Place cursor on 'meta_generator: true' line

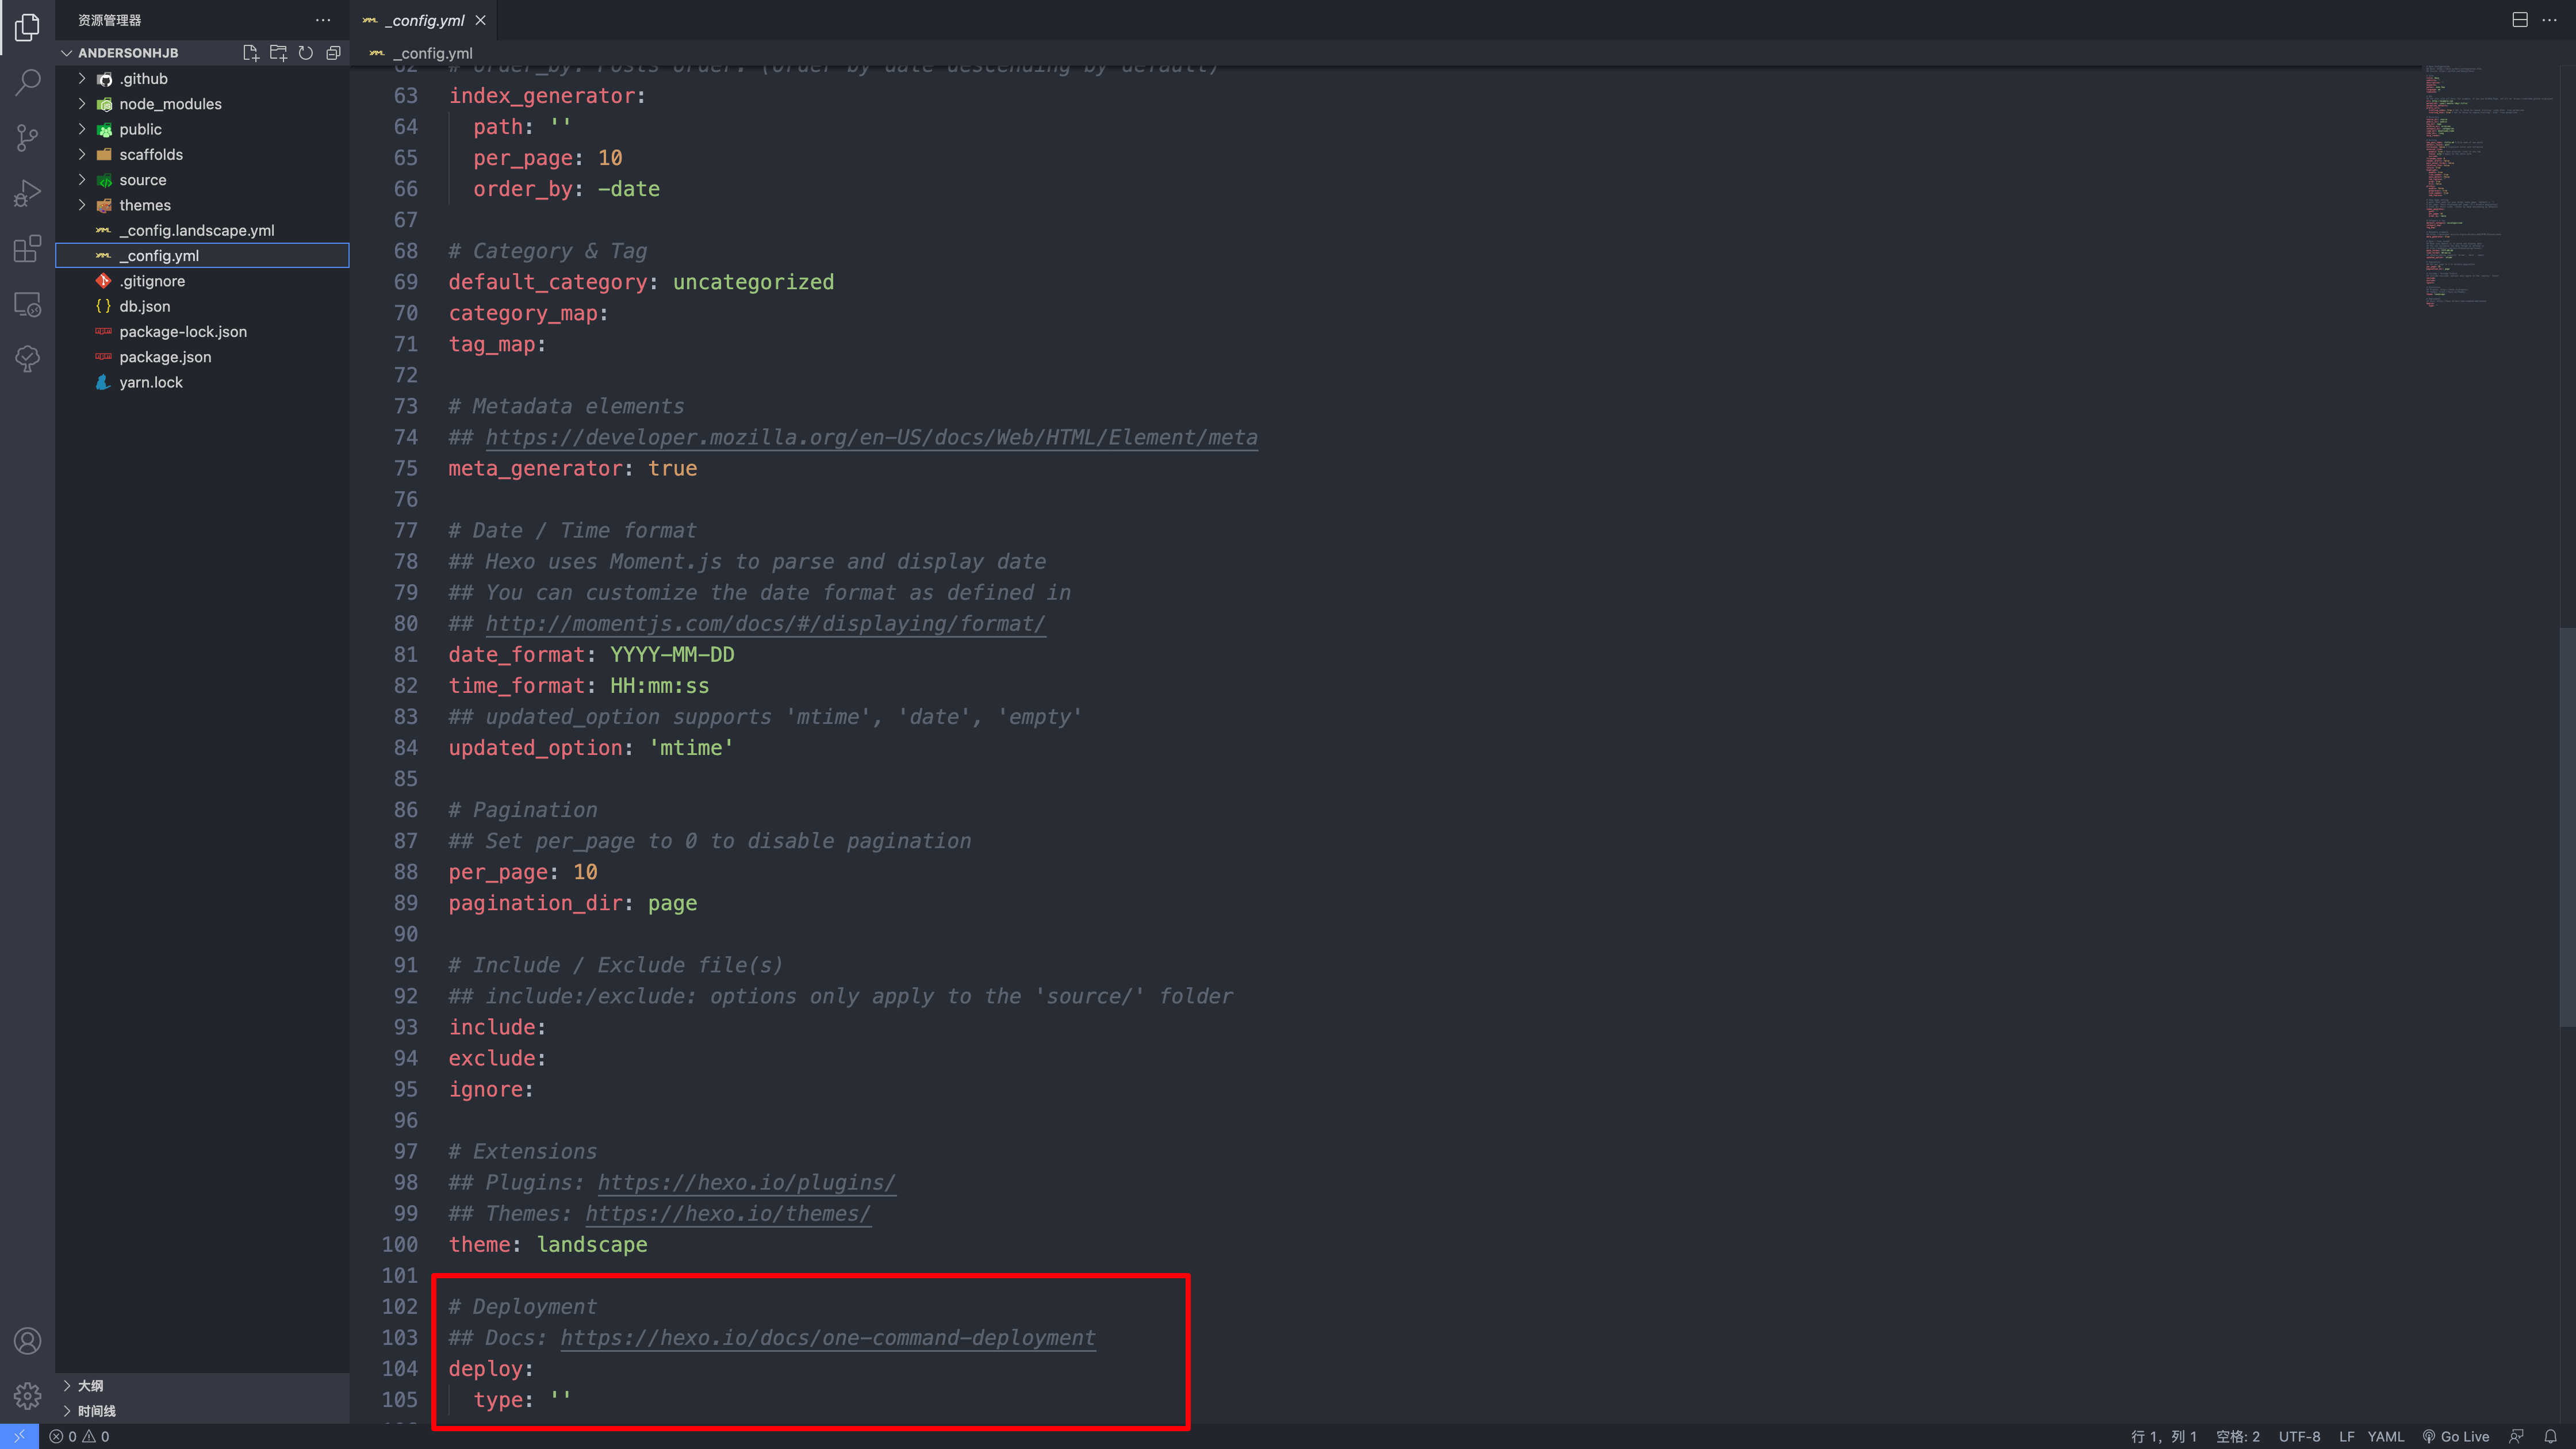tap(572, 469)
